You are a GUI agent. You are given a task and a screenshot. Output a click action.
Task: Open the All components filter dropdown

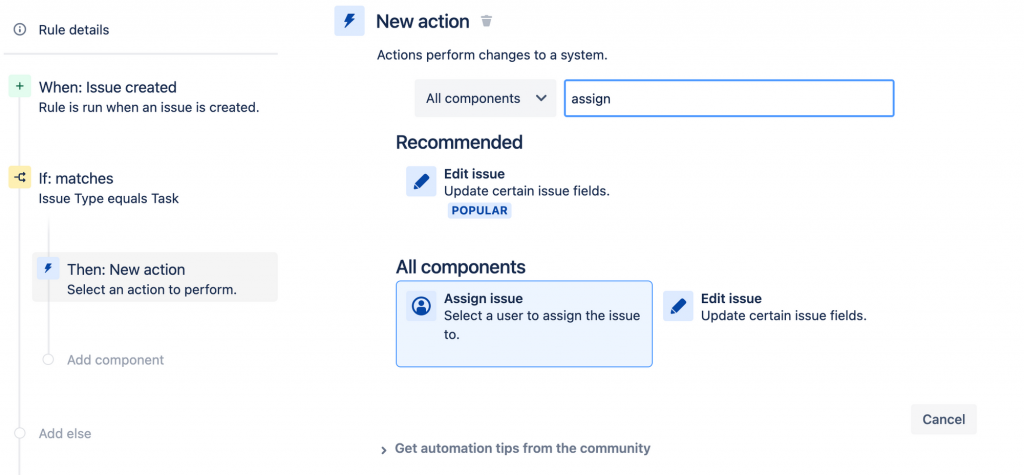[x=485, y=99]
